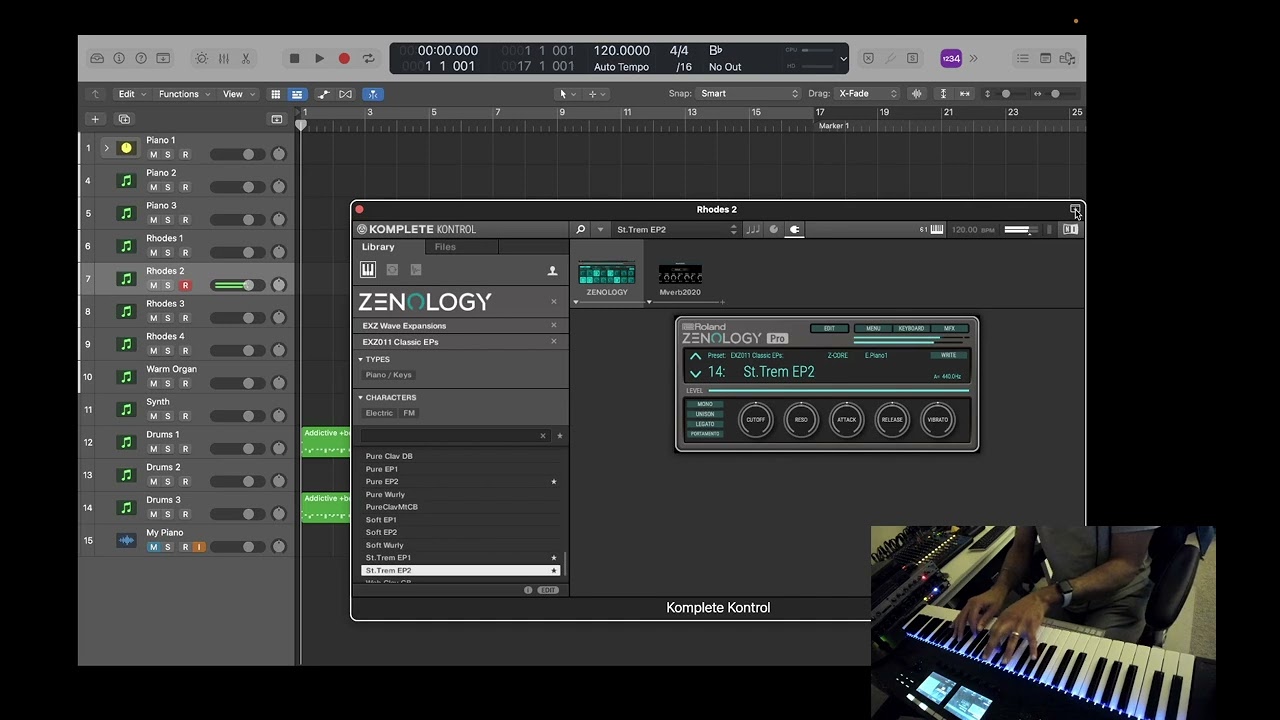Toggle the blue Catch playhead button

tap(372, 94)
